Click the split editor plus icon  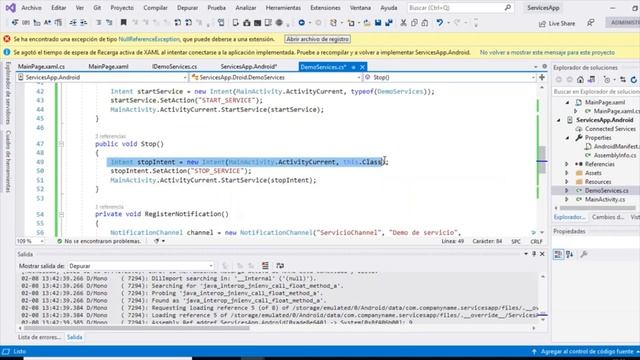coord(542,77)
